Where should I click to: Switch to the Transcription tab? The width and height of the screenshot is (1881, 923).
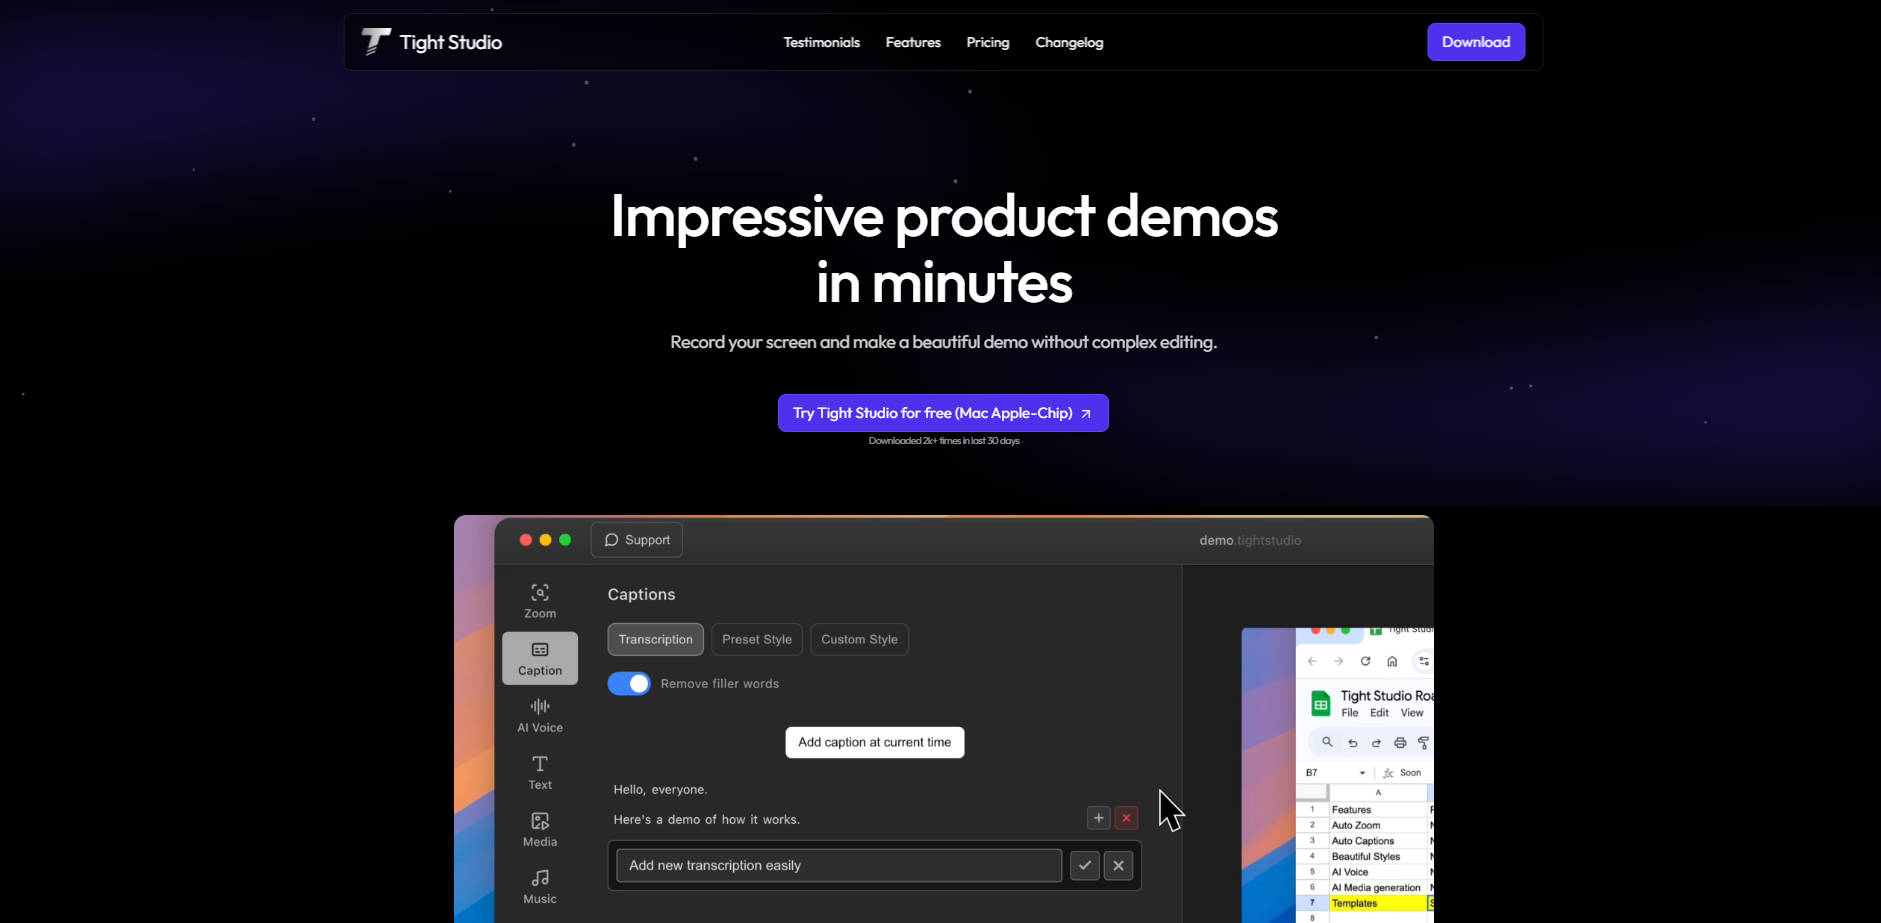tap(655, 640)
